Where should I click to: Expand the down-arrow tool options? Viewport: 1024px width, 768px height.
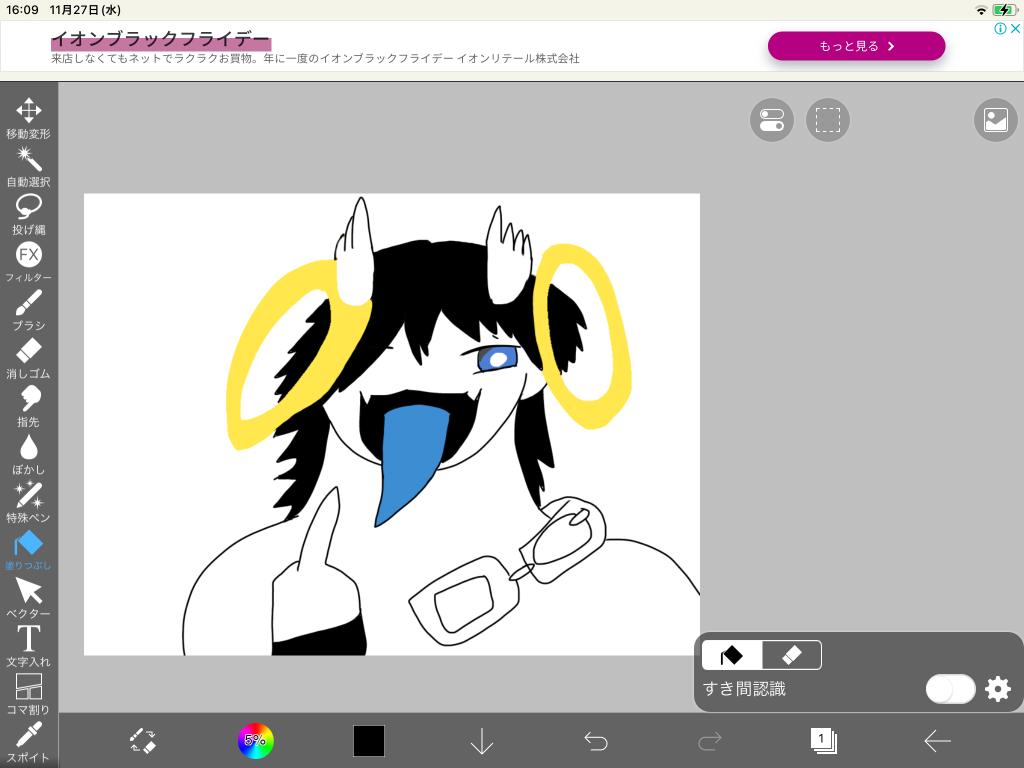pyautogui.click(x=482, y=741)
